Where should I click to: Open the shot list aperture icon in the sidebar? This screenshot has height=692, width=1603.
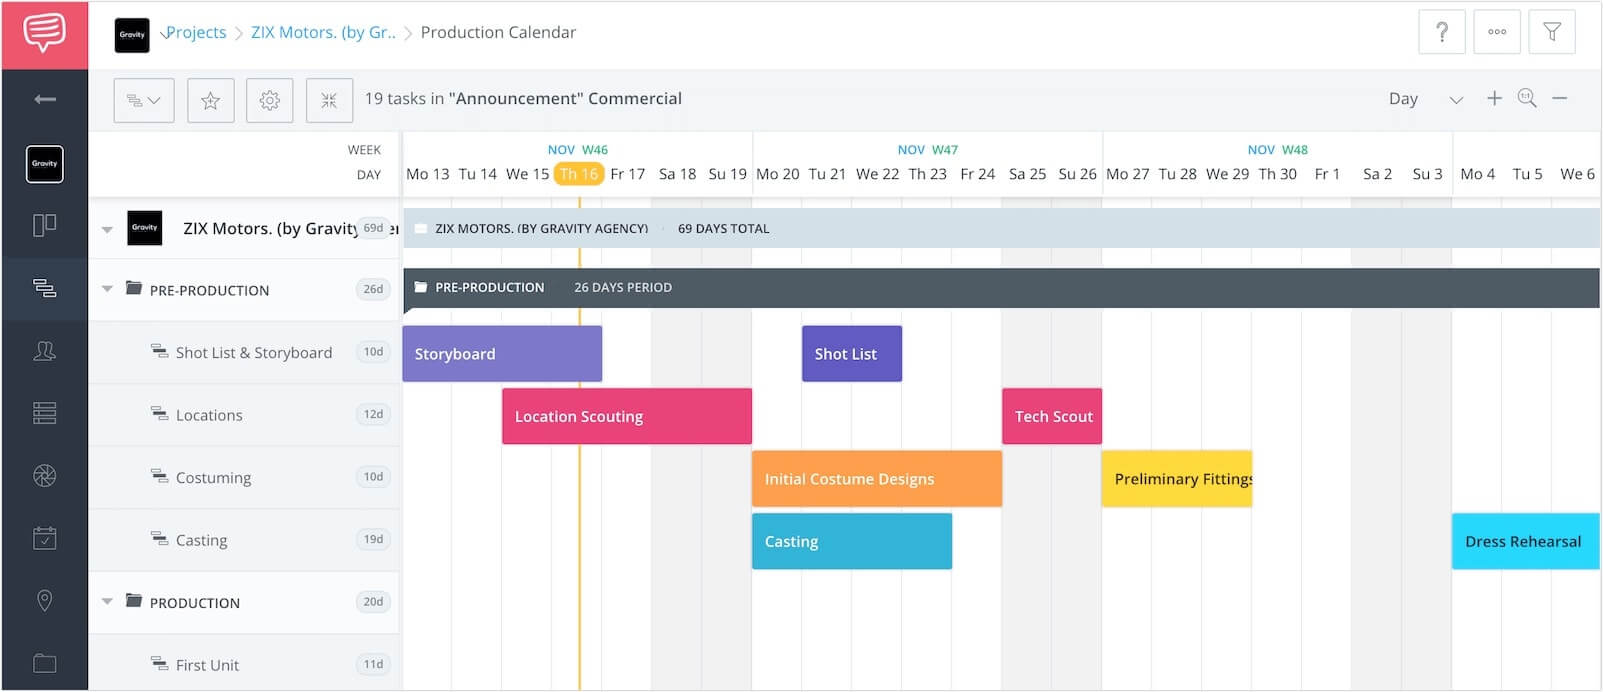pyautogui.click(x=45, y=476)
